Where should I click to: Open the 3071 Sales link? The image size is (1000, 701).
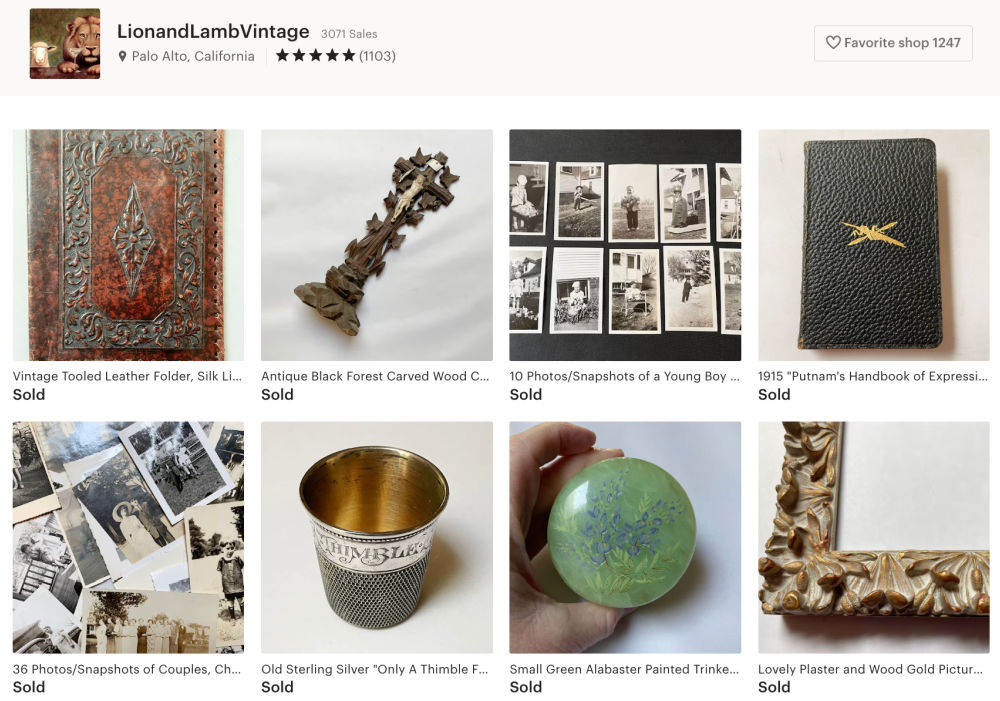(x=349, y=34)
